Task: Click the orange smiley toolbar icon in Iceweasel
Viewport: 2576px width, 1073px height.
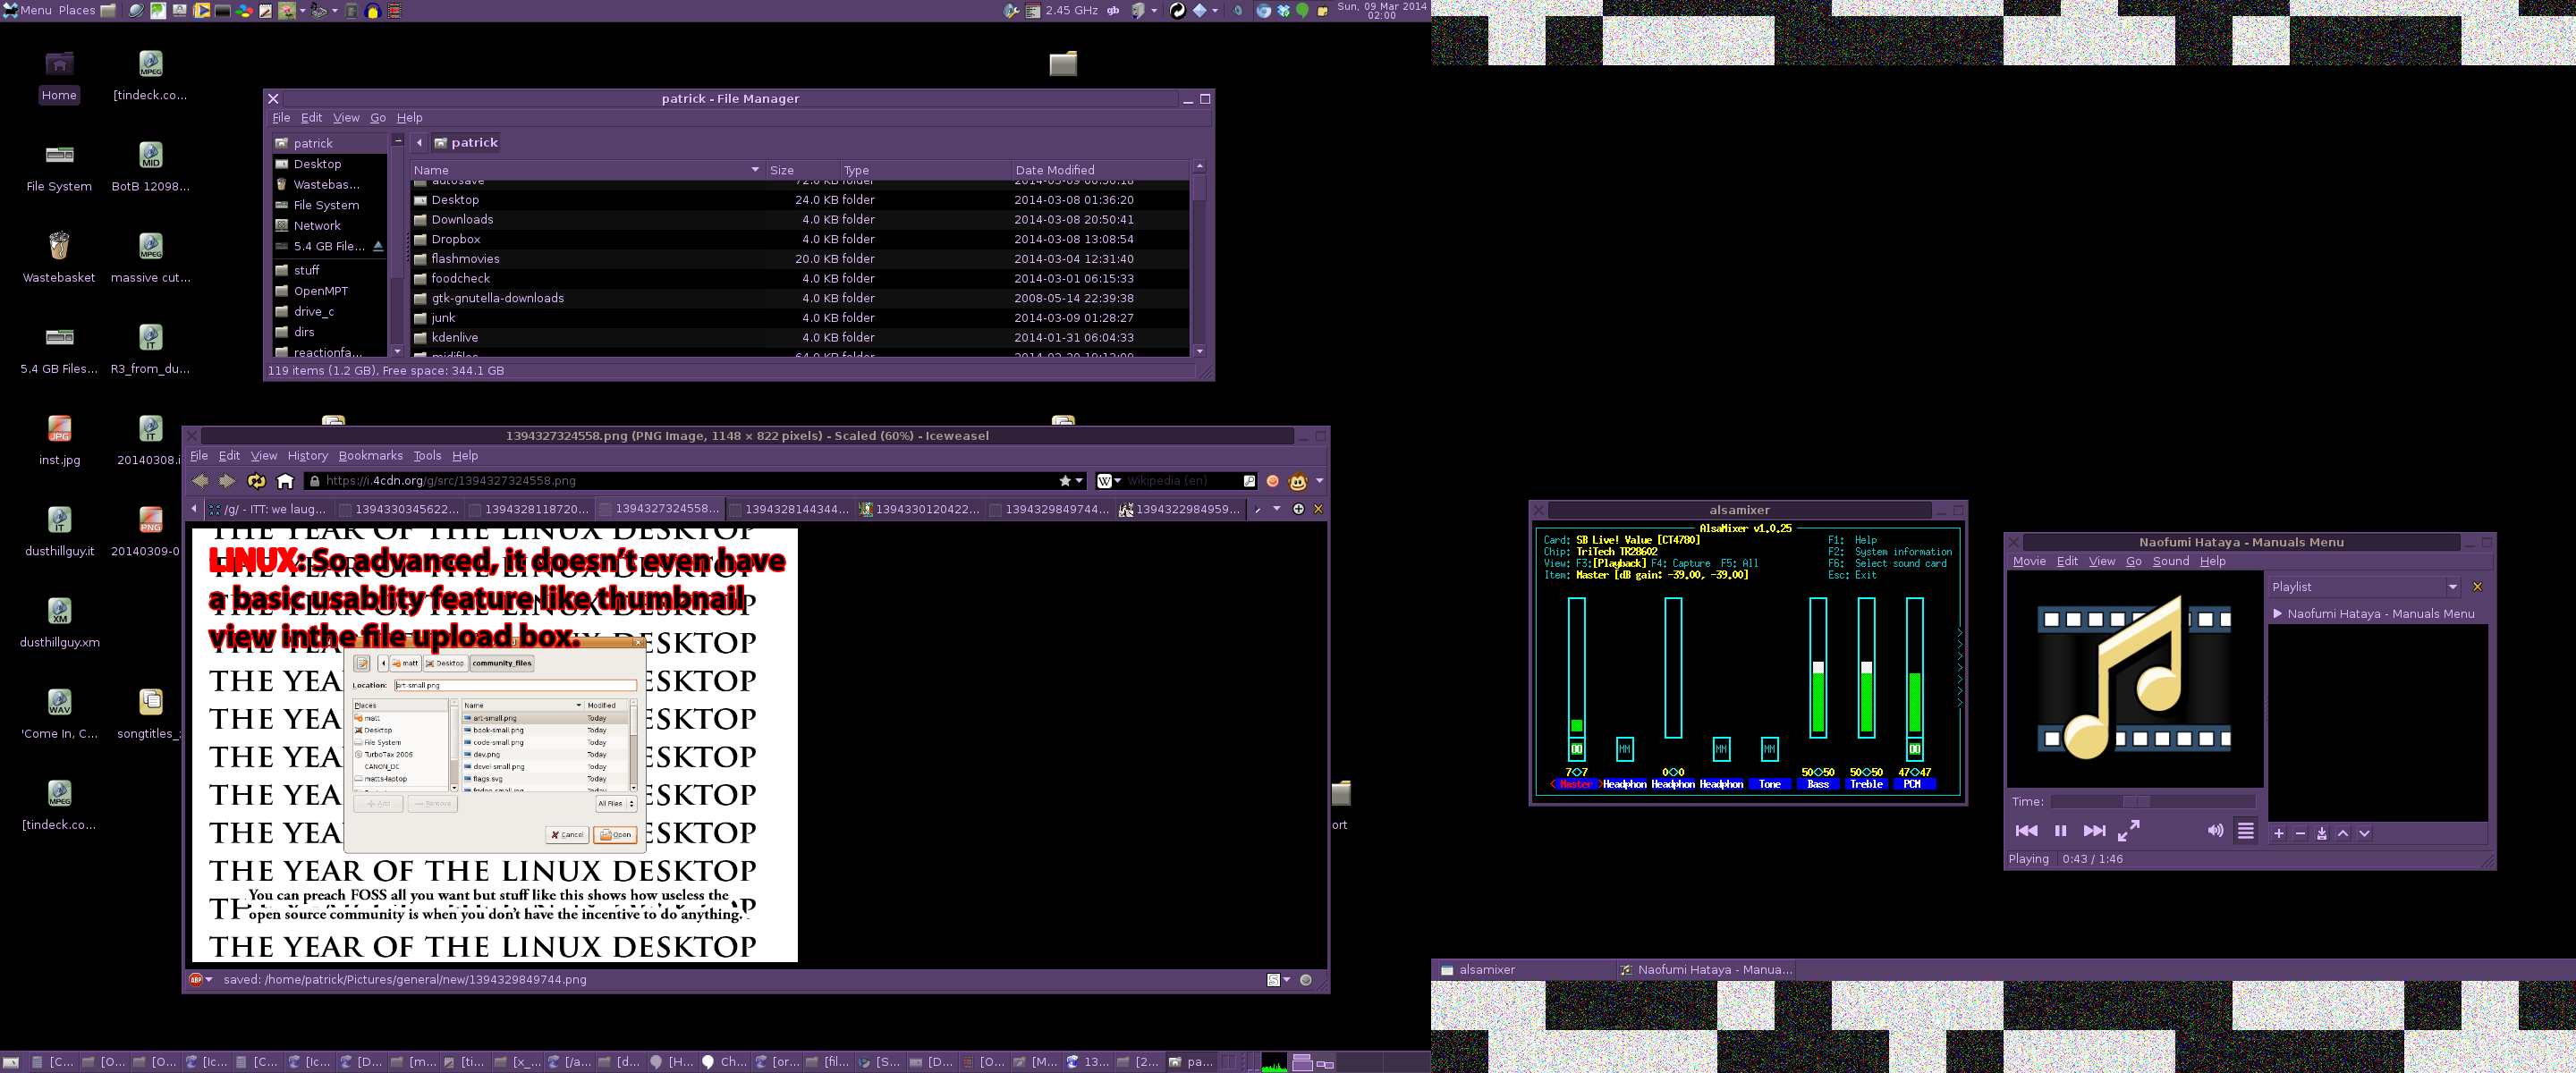Action: tap(1272, 481)
